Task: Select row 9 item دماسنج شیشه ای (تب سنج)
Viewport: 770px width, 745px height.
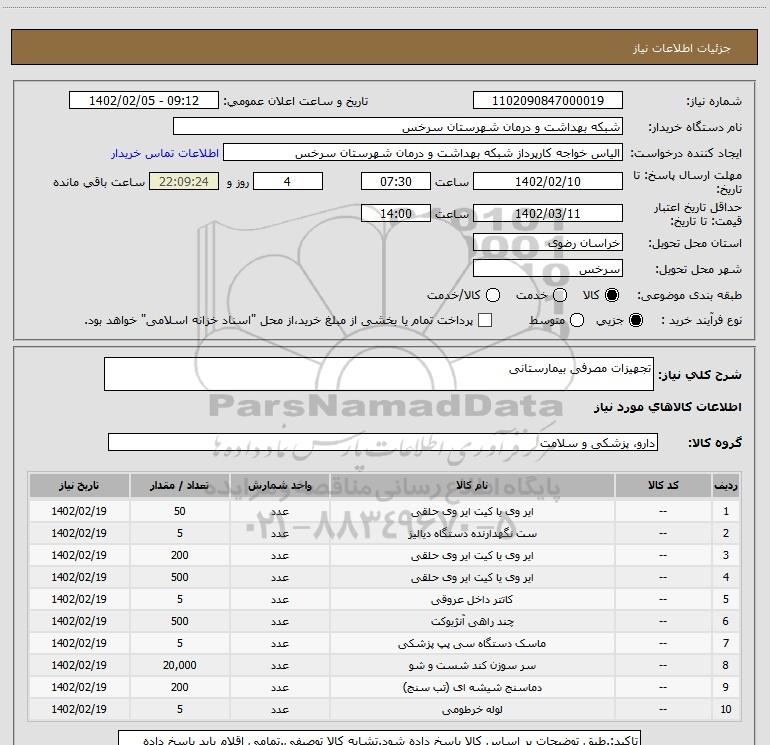Action: [x=472, y=687]
